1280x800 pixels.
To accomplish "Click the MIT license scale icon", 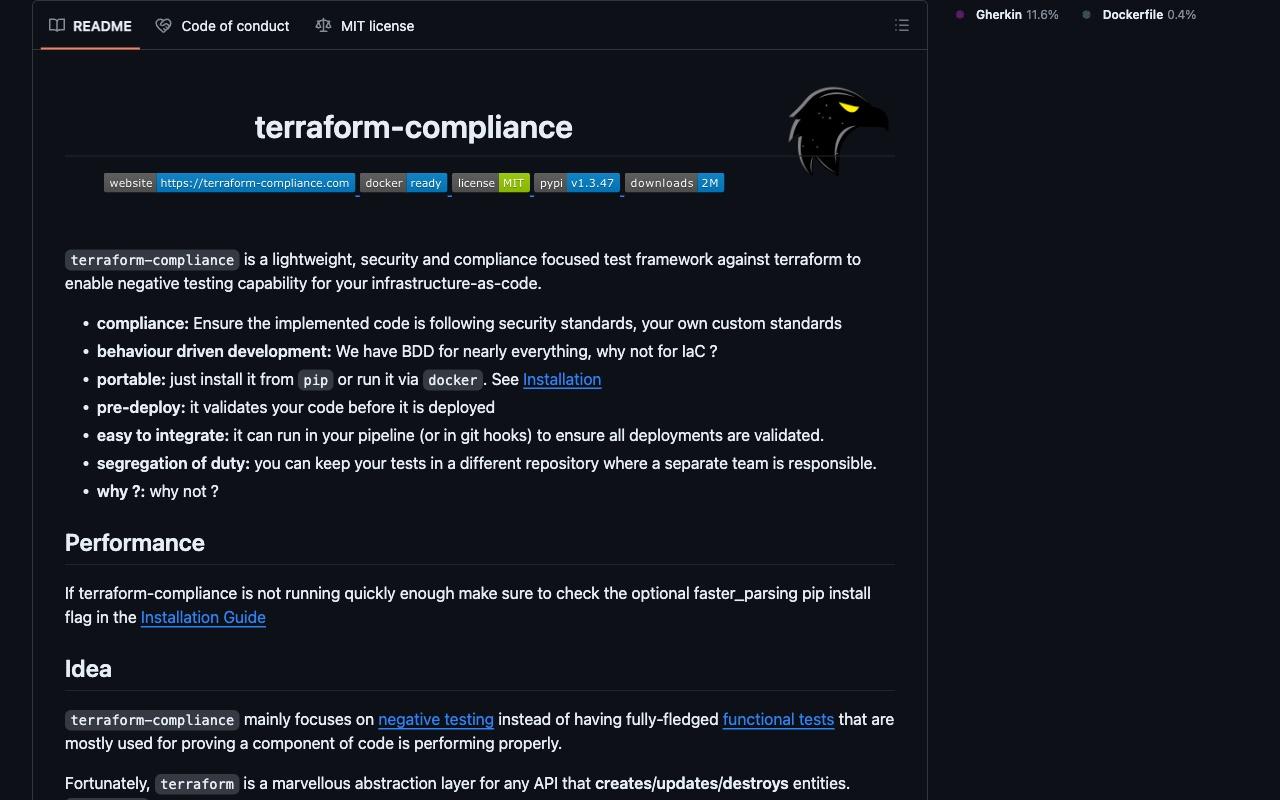I will tap(323, 26).
